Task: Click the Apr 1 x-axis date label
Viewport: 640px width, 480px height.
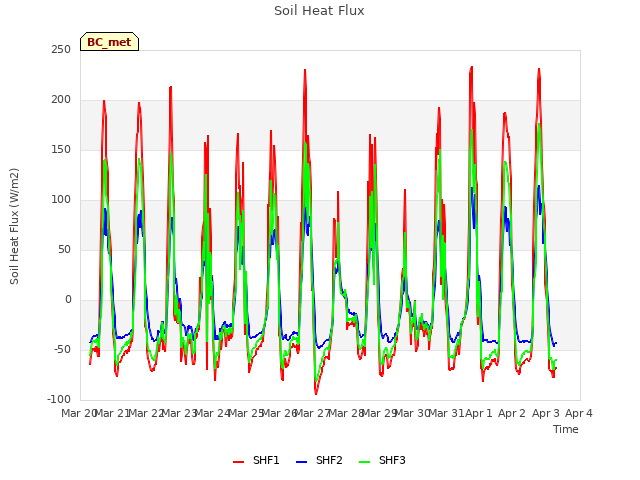Action: [479, 413]
